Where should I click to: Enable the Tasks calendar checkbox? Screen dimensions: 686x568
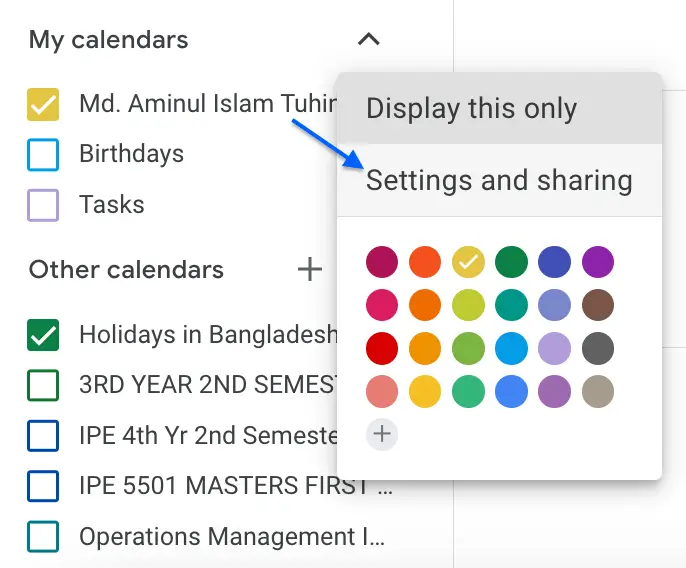43,205
